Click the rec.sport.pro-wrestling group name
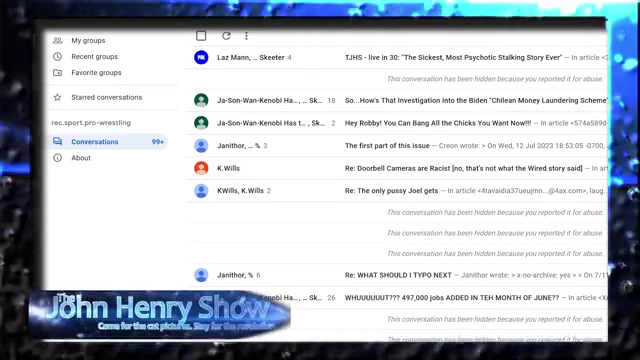 [91, 122]
